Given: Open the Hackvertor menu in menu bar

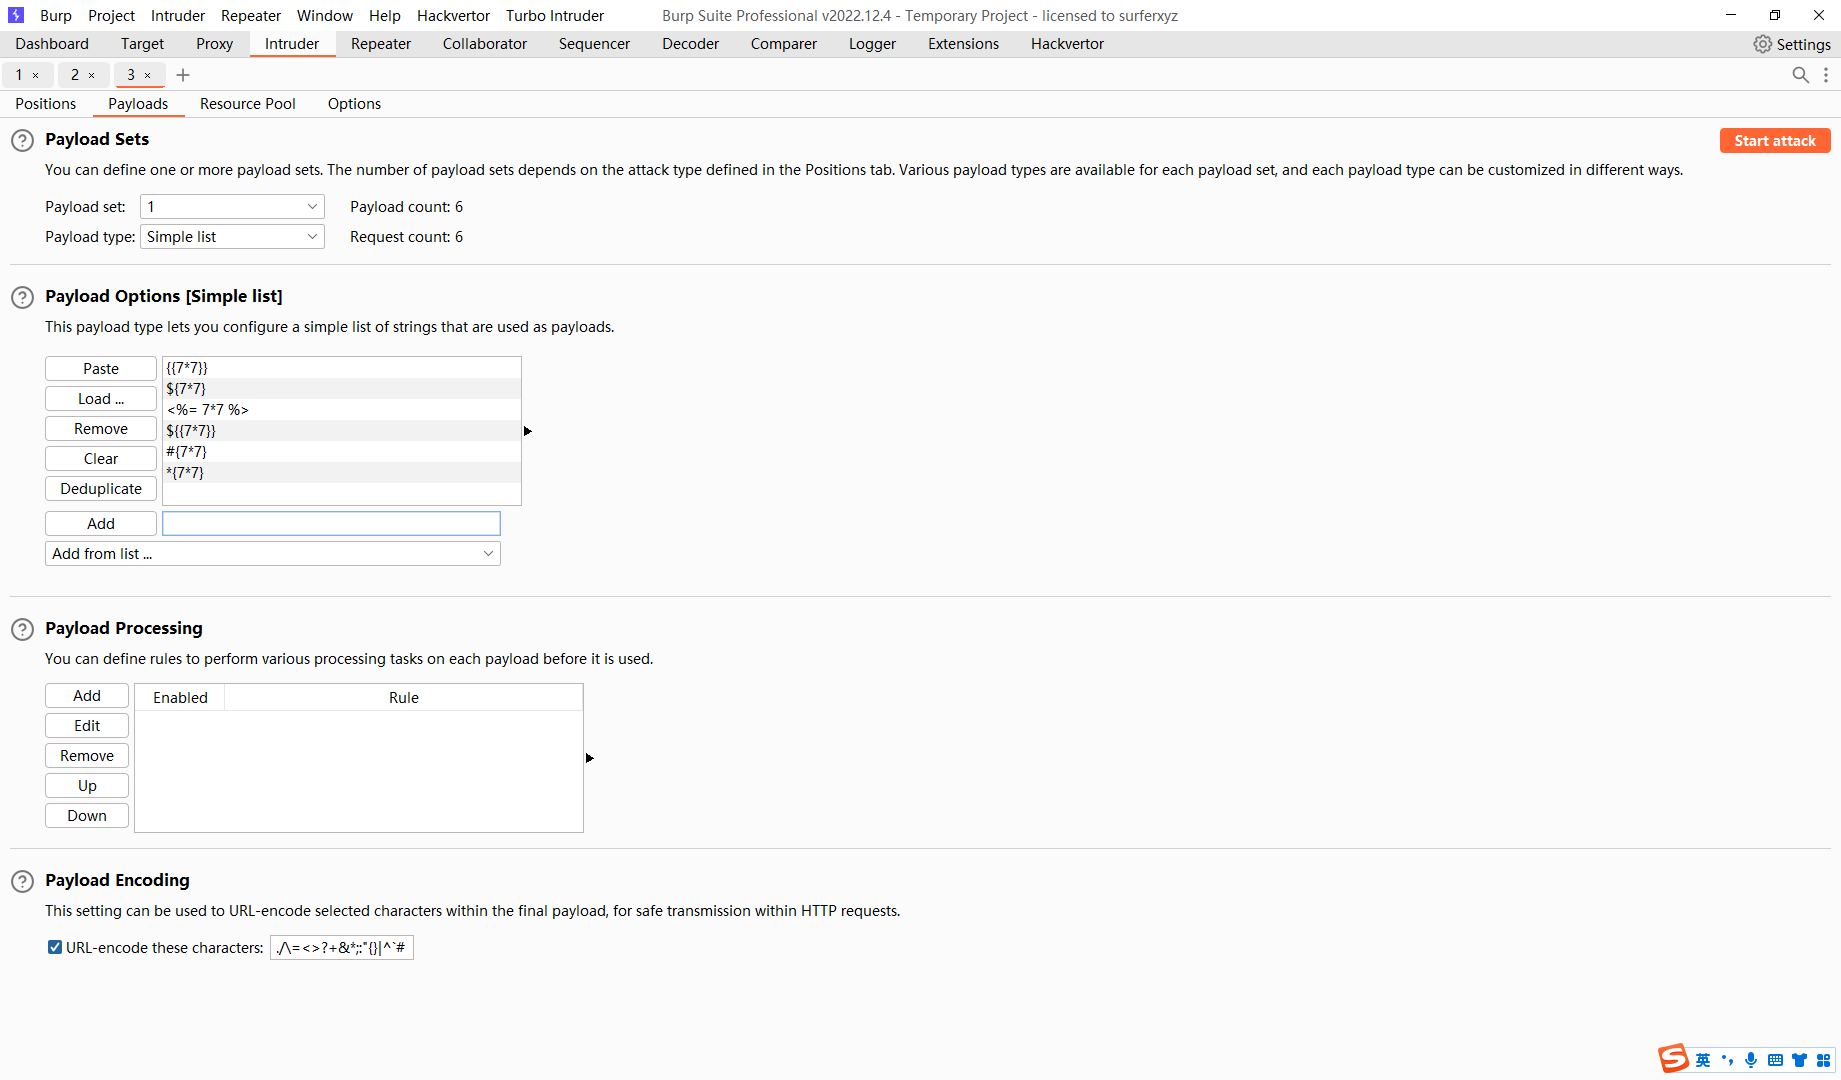Looking at the screenshot, I should pos(453,16).
